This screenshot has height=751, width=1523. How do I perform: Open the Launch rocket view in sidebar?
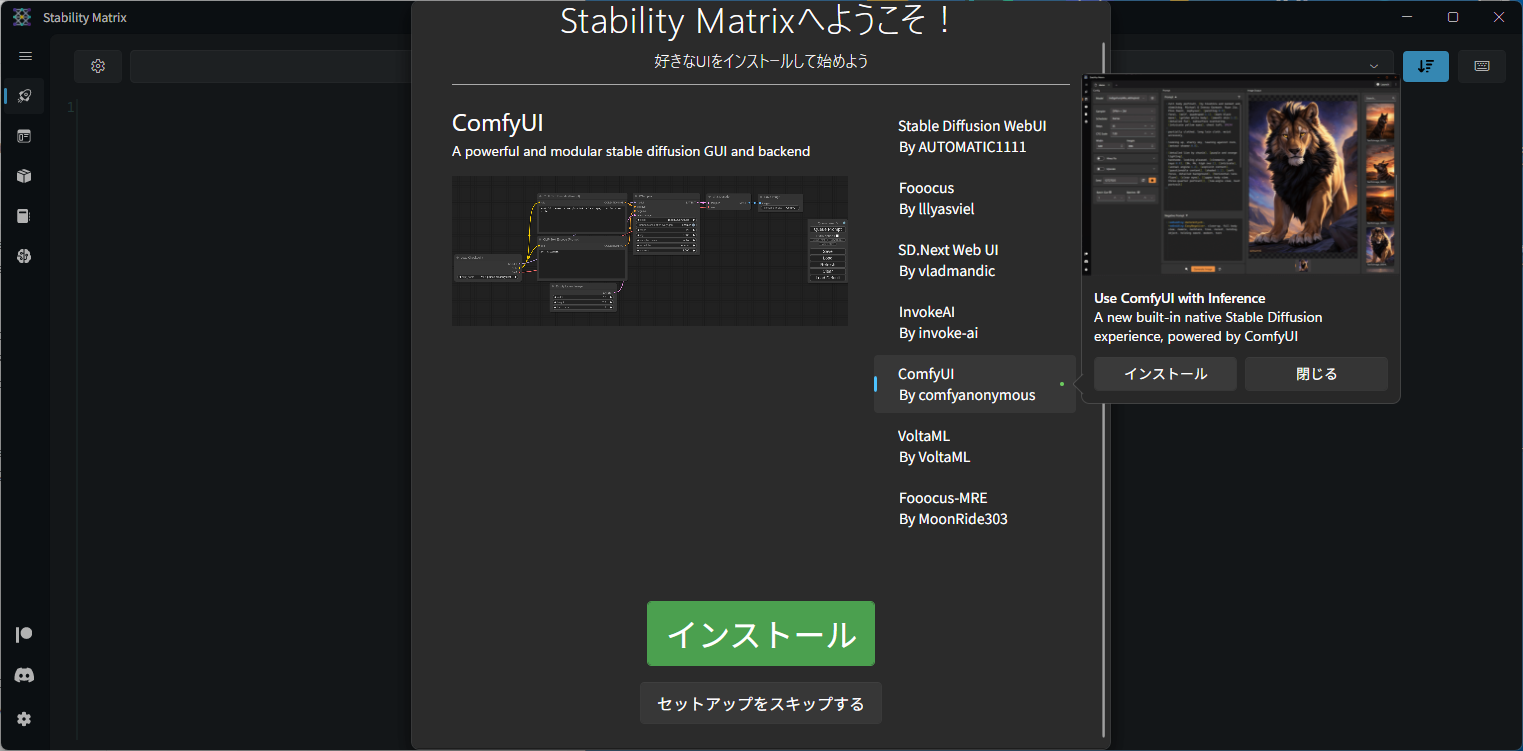point(24,96)
